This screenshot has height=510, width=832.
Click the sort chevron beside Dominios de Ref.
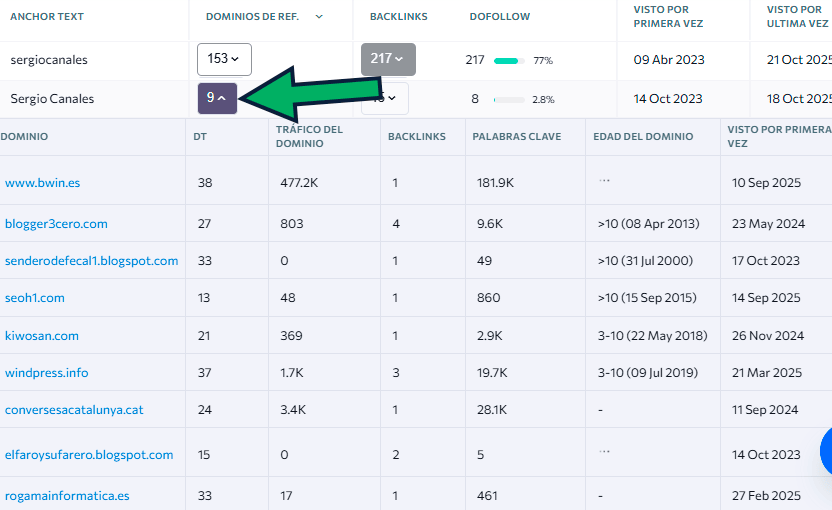(319, 17)
